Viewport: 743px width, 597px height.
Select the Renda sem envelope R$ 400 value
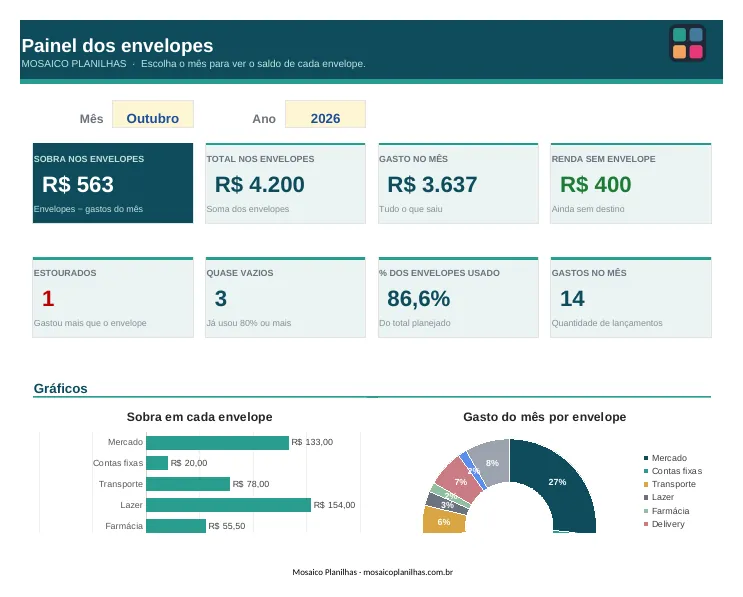(596, 185)
